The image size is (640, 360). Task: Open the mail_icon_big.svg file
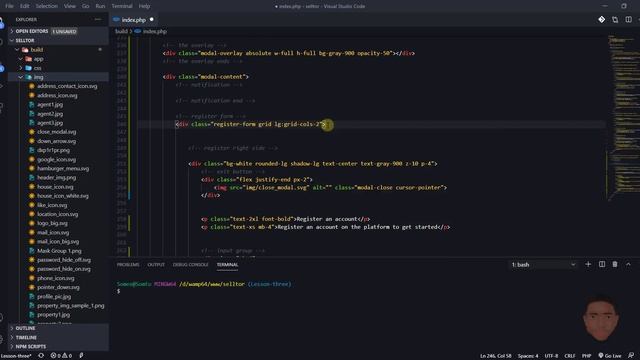click(58, 241)
